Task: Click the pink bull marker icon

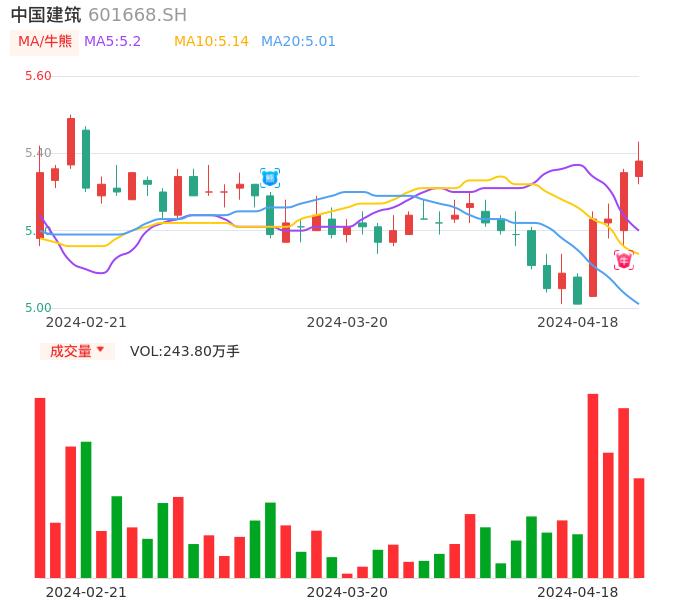Action: pos(624,260)
